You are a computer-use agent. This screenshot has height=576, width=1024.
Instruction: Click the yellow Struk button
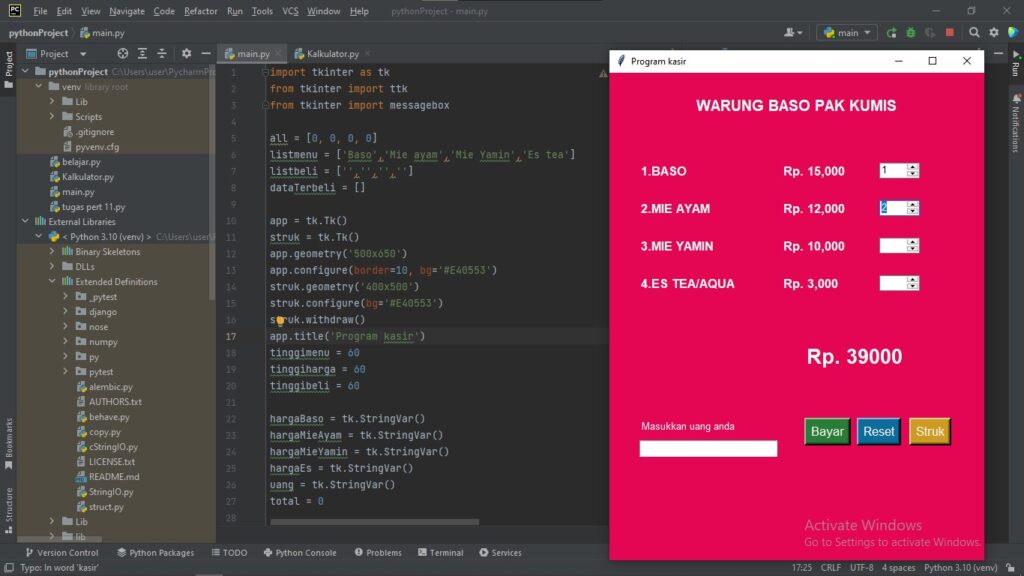[929, 432]
